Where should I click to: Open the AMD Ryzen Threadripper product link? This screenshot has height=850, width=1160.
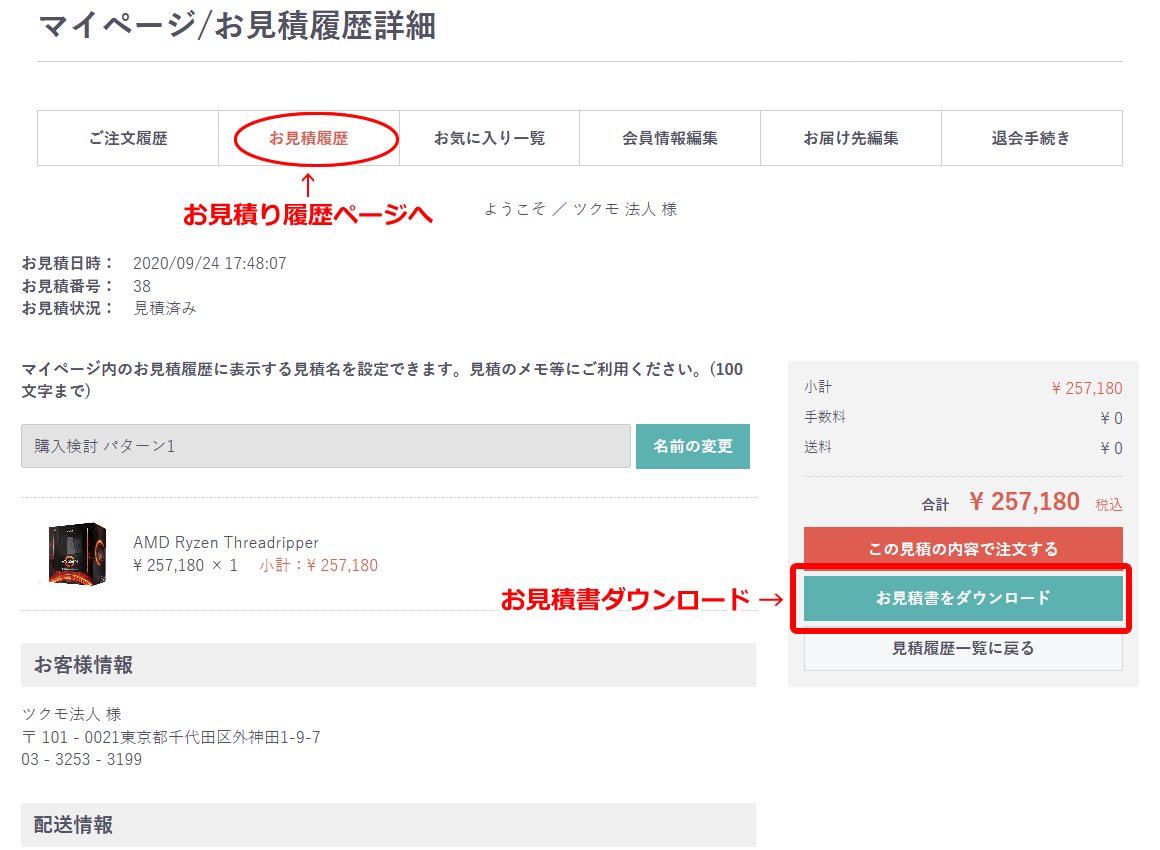tap(225, 543)
